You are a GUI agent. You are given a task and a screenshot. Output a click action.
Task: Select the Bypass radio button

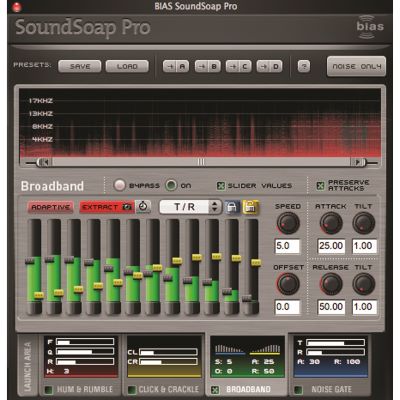pos(119,185)
